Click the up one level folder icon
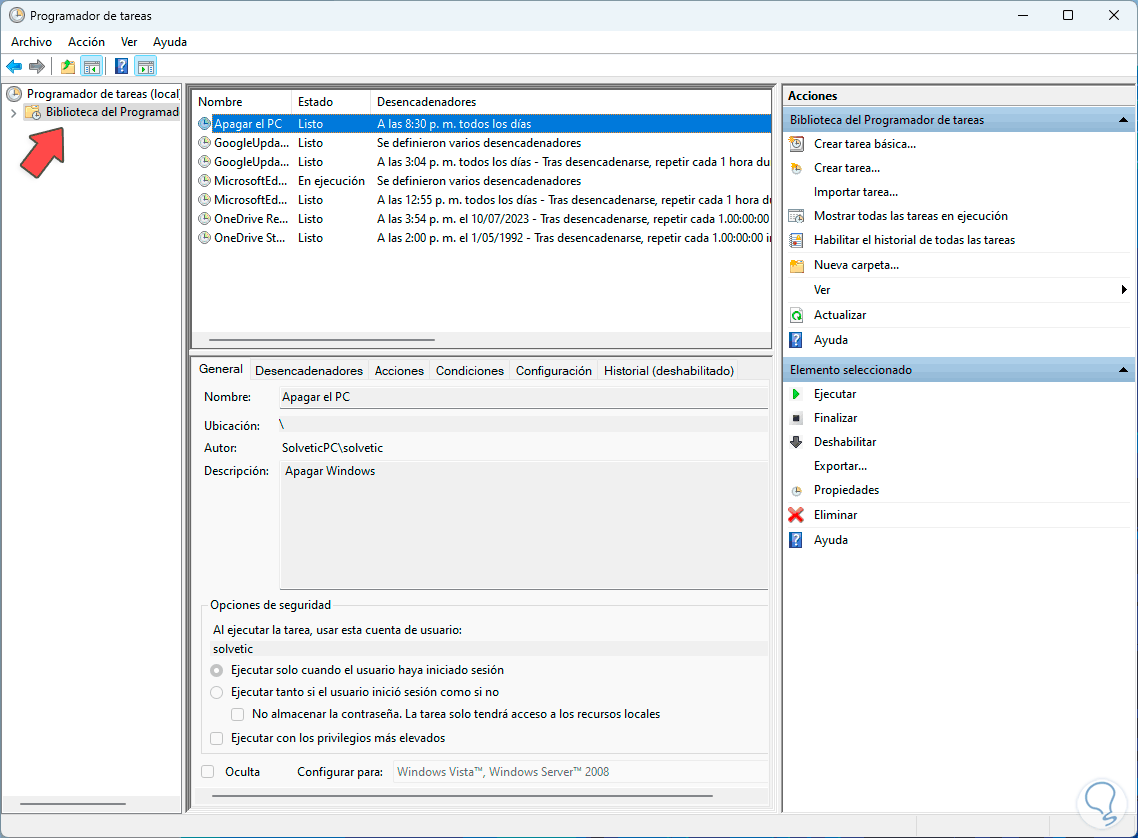Viewport: 1138px width, 838px height. 67,67
